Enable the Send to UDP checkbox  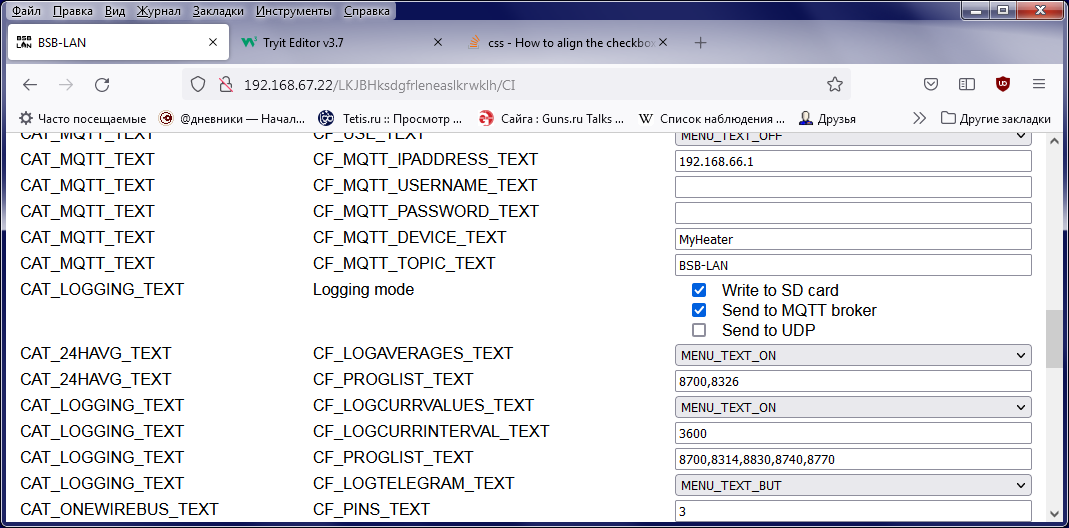pyautogui.click(x=699, y=331)
